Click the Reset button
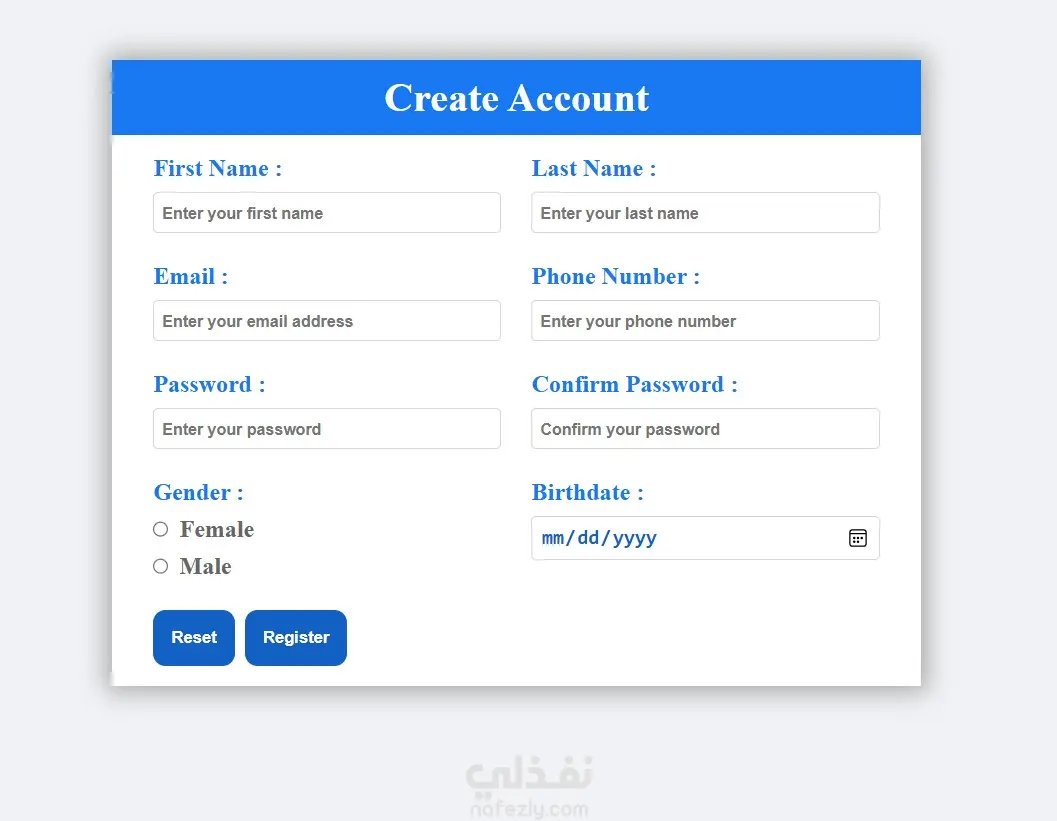 [194, 637]
